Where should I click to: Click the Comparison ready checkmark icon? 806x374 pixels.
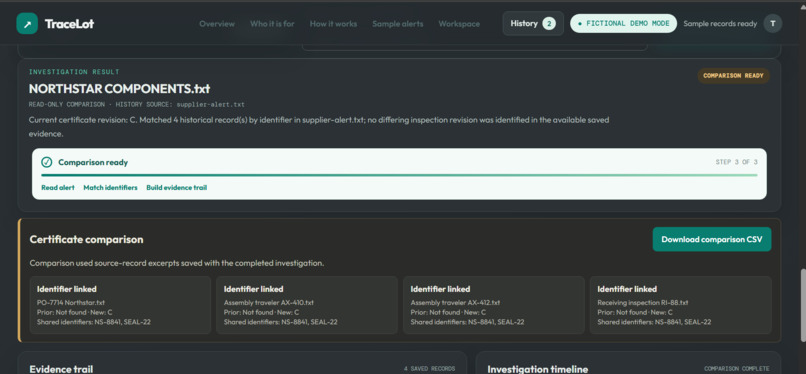pos(47,162)
